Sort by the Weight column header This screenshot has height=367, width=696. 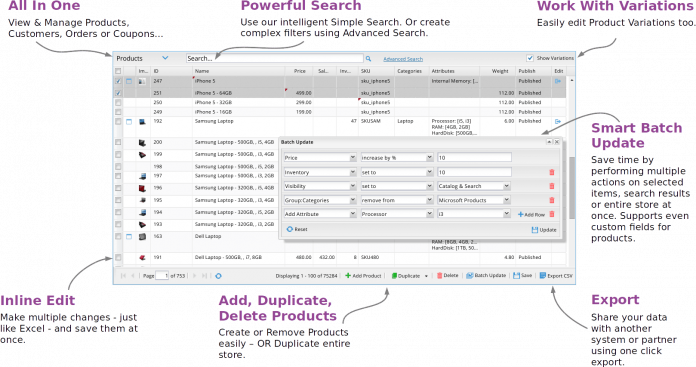498,71
